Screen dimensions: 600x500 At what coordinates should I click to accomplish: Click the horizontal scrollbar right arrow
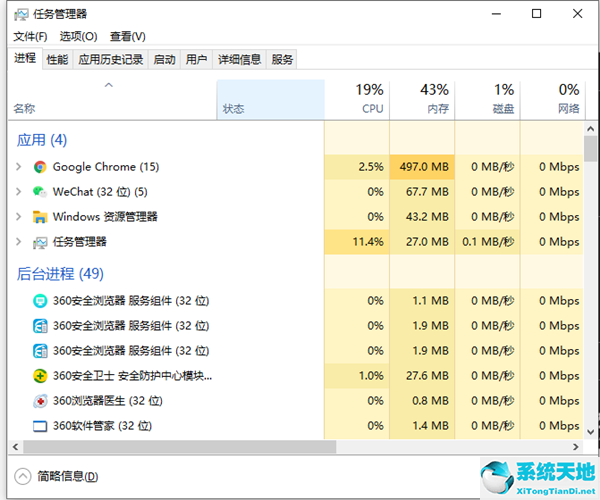click(x=576, y=447)
